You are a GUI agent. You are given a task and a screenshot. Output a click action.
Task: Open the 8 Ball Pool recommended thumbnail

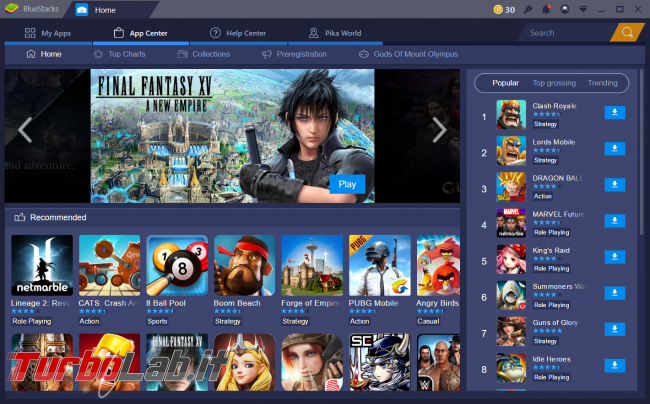click(177, 265)
